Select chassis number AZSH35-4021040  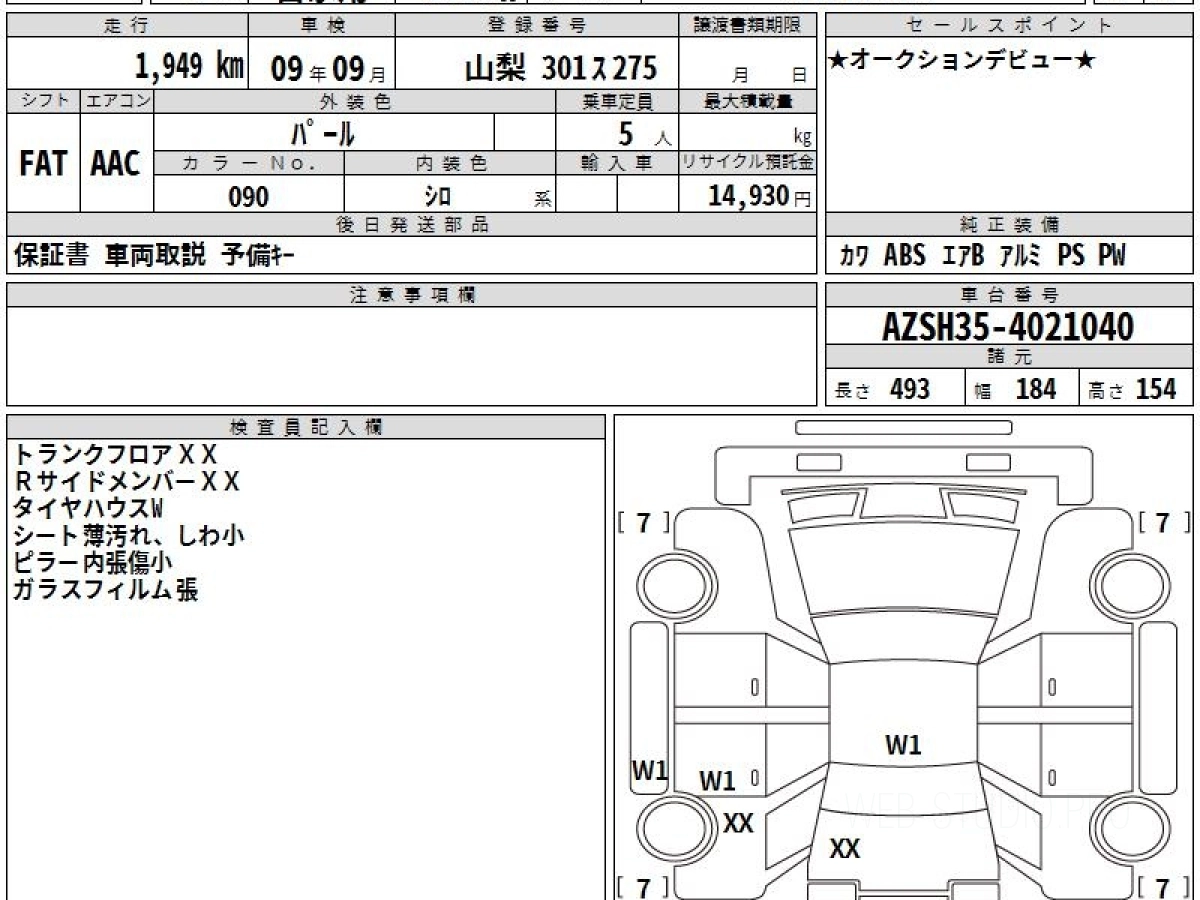coord(1008,326)
